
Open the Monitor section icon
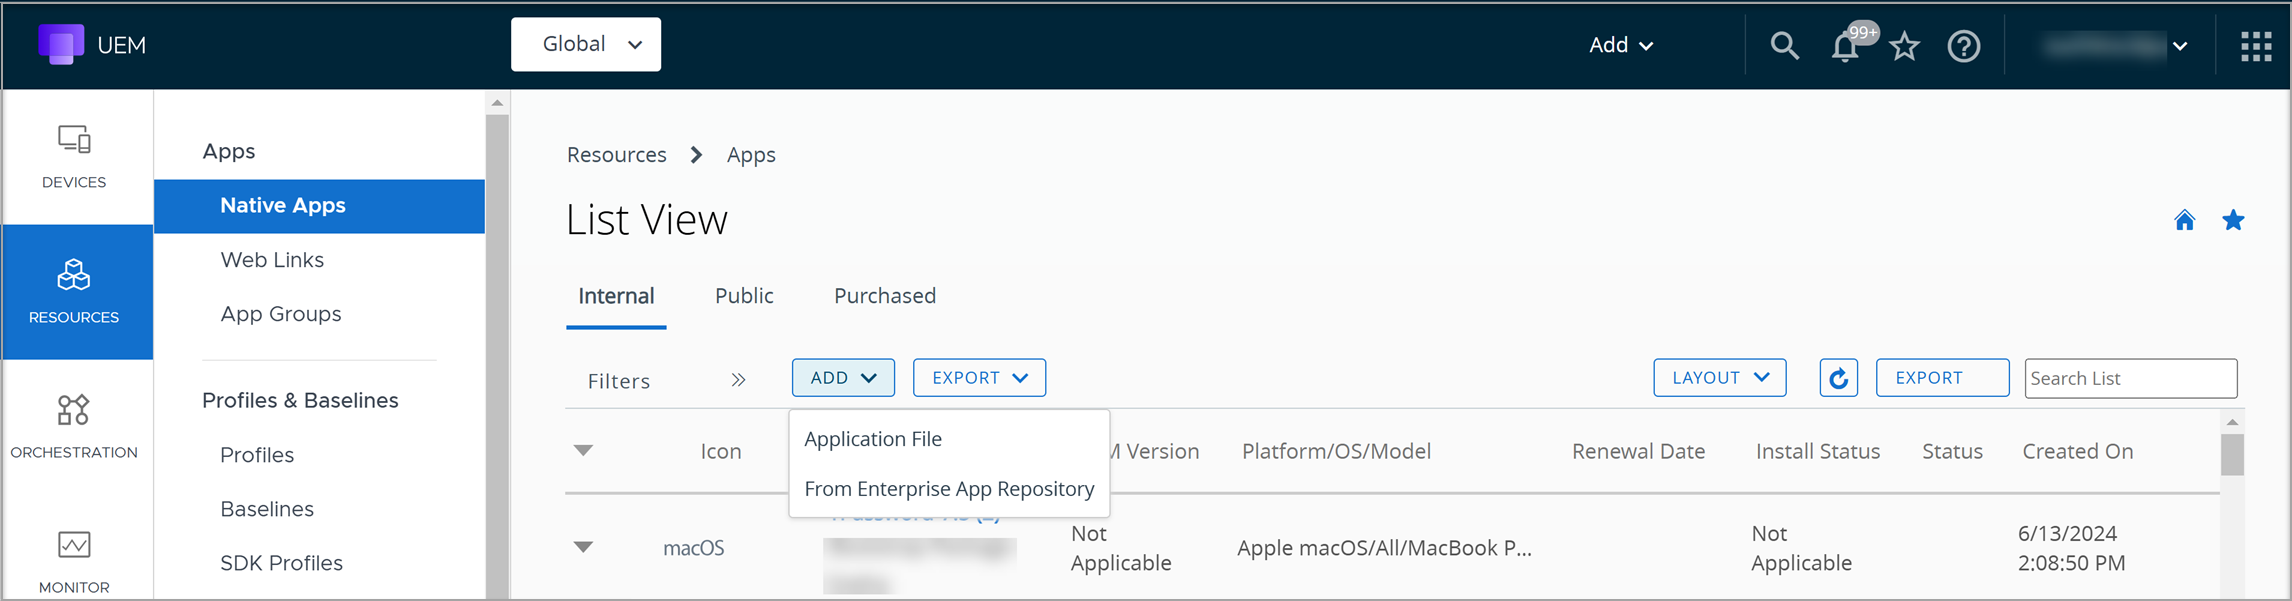point(74,545)
